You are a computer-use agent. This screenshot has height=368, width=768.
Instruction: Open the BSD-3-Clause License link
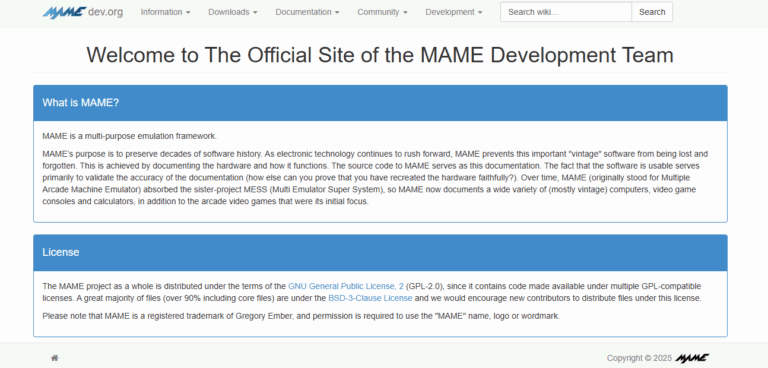pos(370,298)
